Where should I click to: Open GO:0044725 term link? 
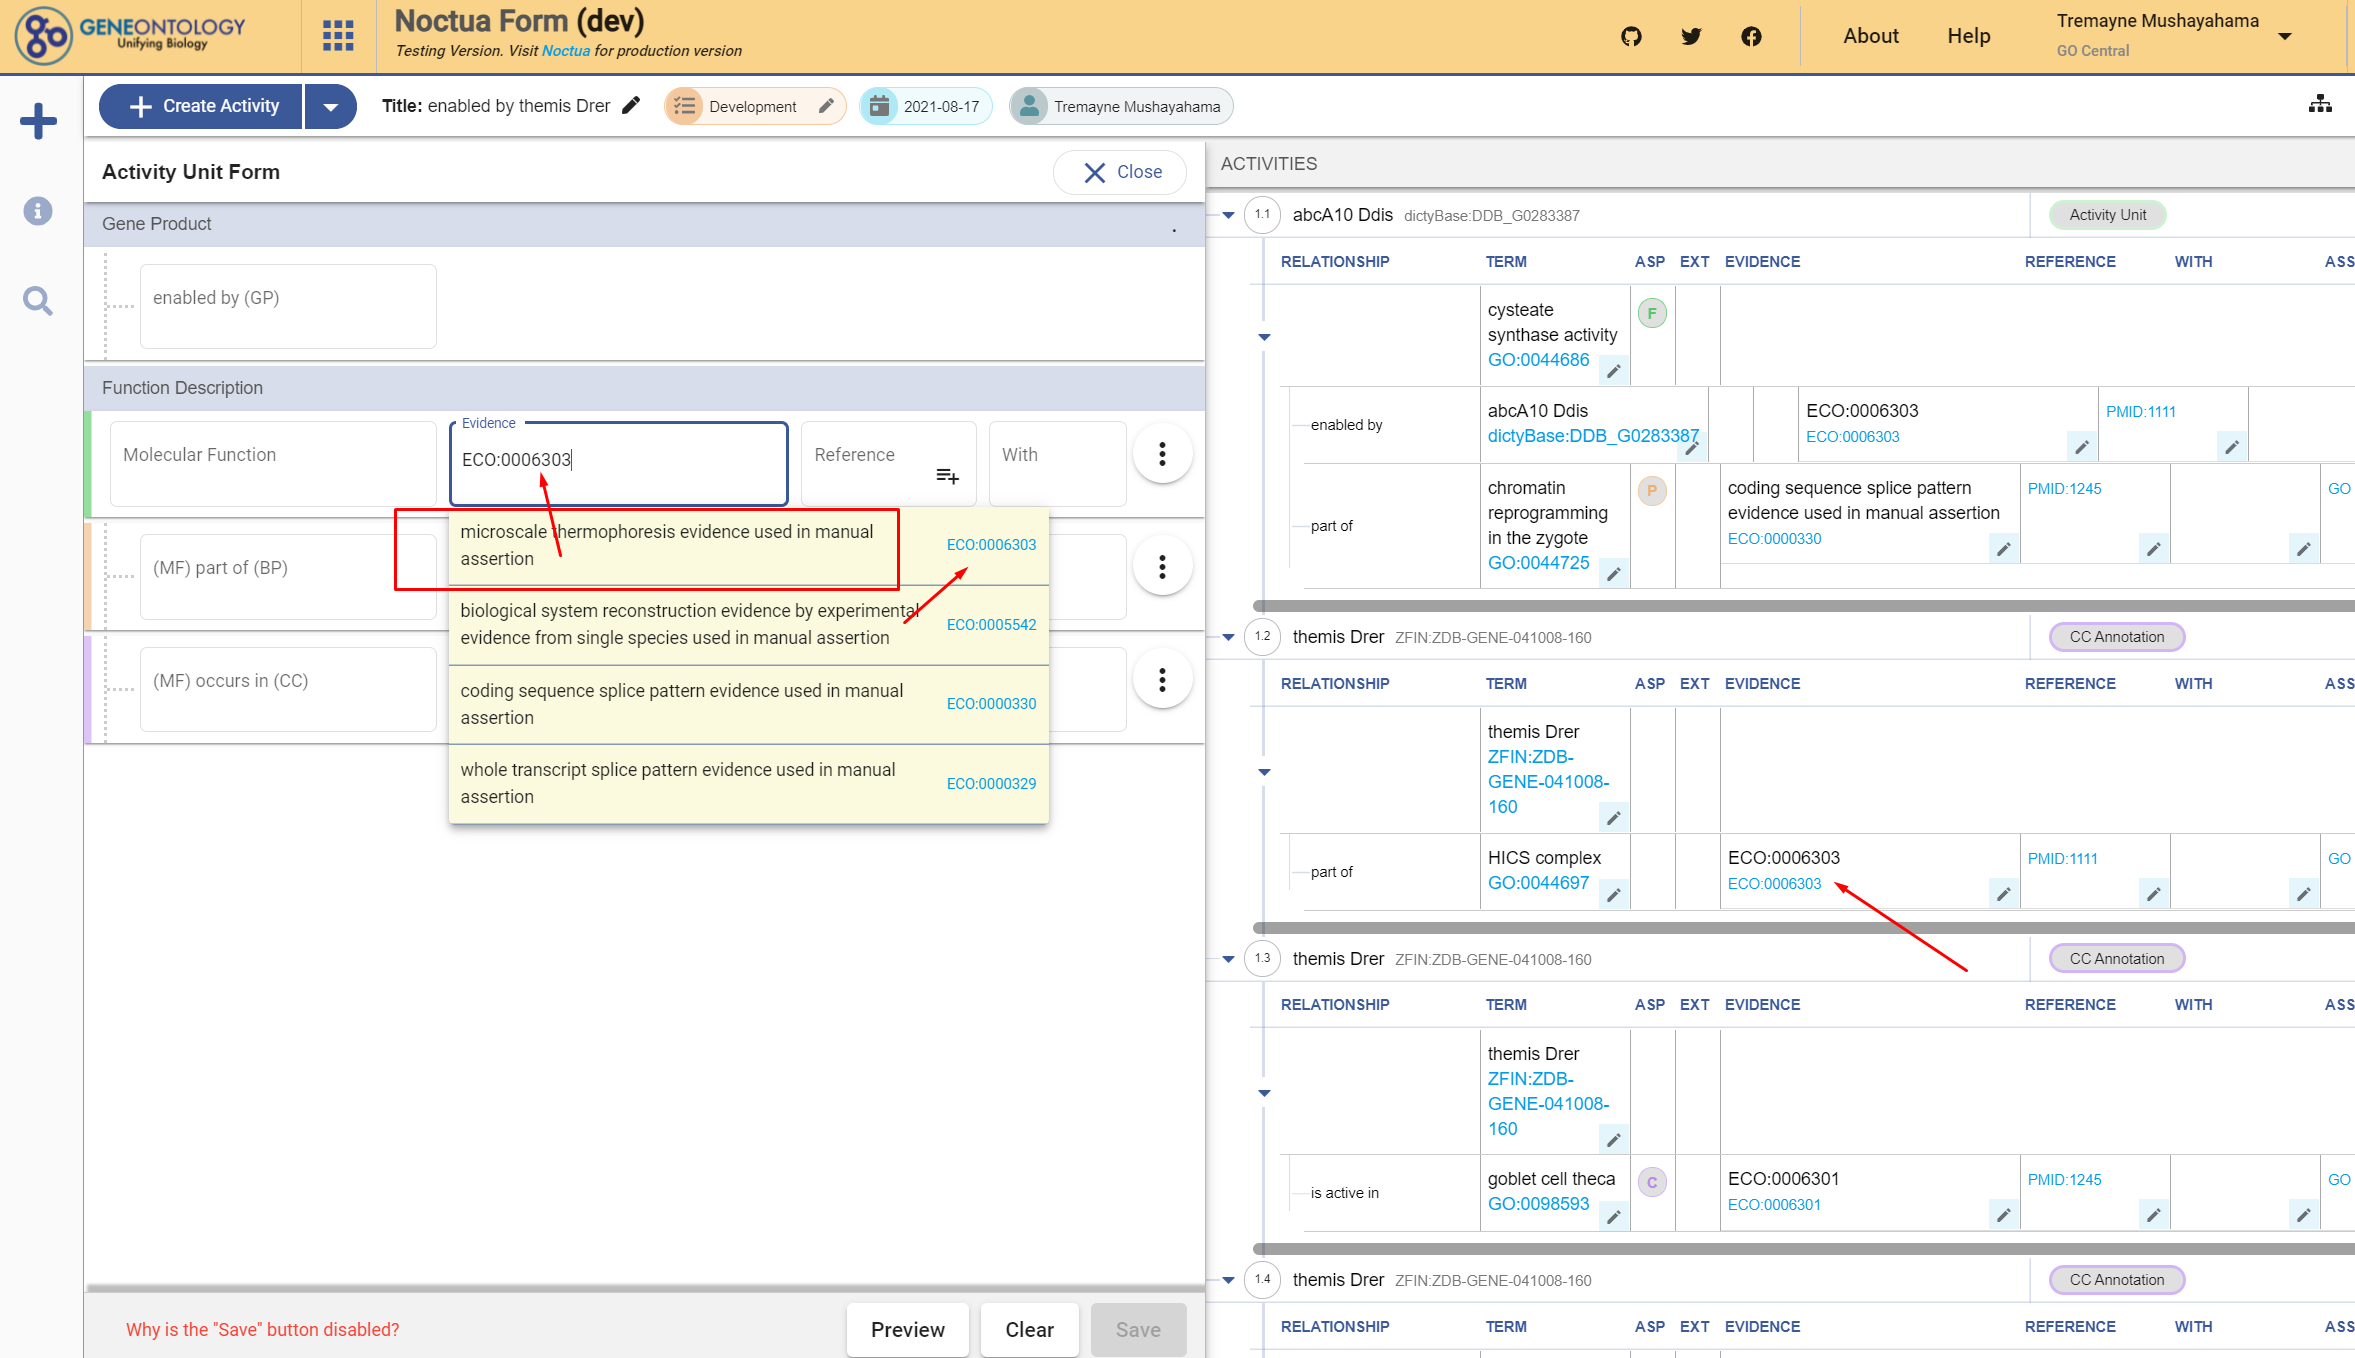pos(1538,563)
